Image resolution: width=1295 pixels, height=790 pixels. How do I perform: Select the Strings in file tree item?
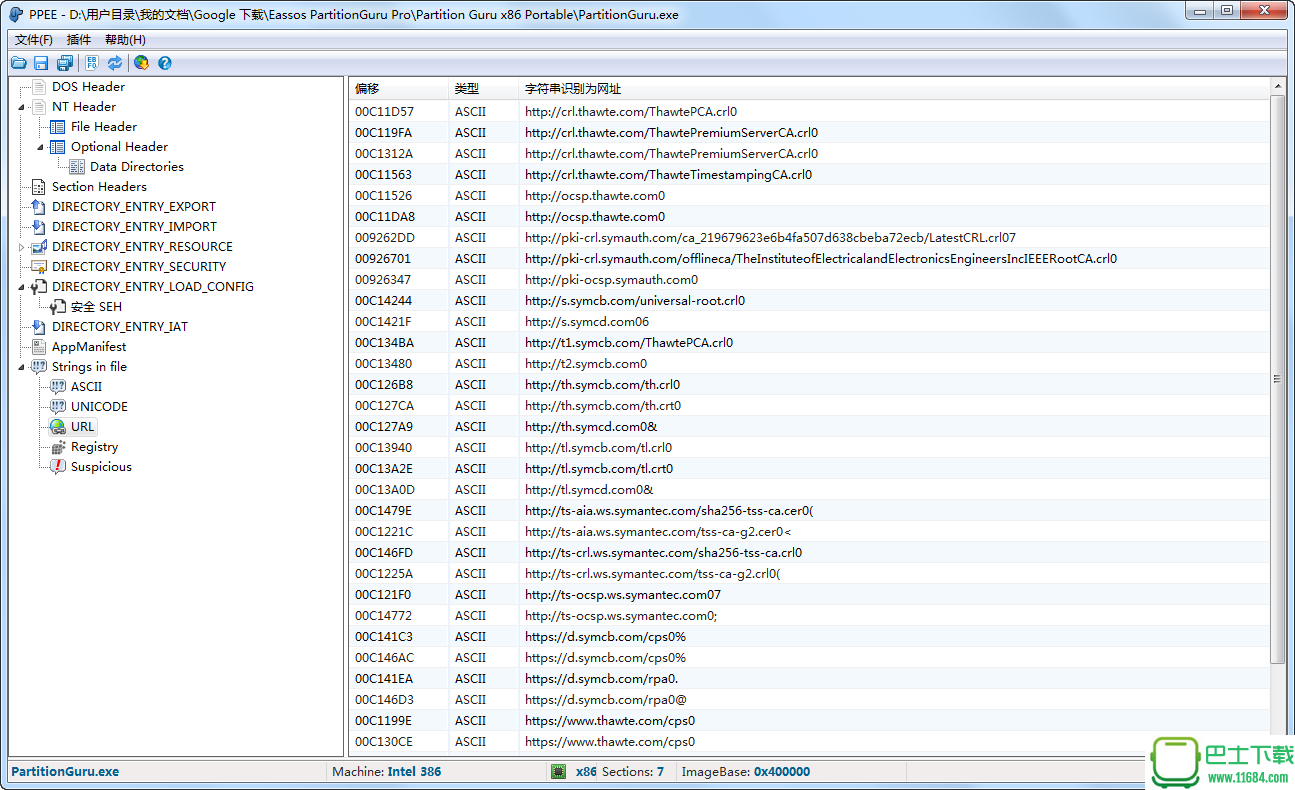89,367
